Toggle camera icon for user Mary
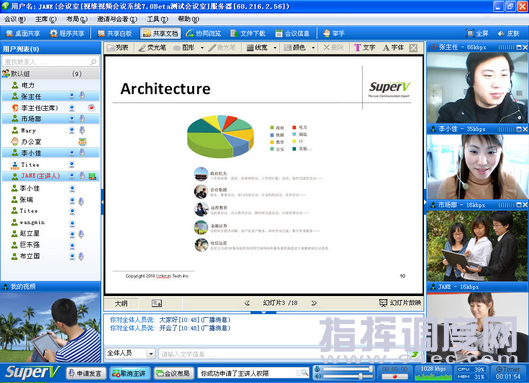 click(x=72, y=130)
